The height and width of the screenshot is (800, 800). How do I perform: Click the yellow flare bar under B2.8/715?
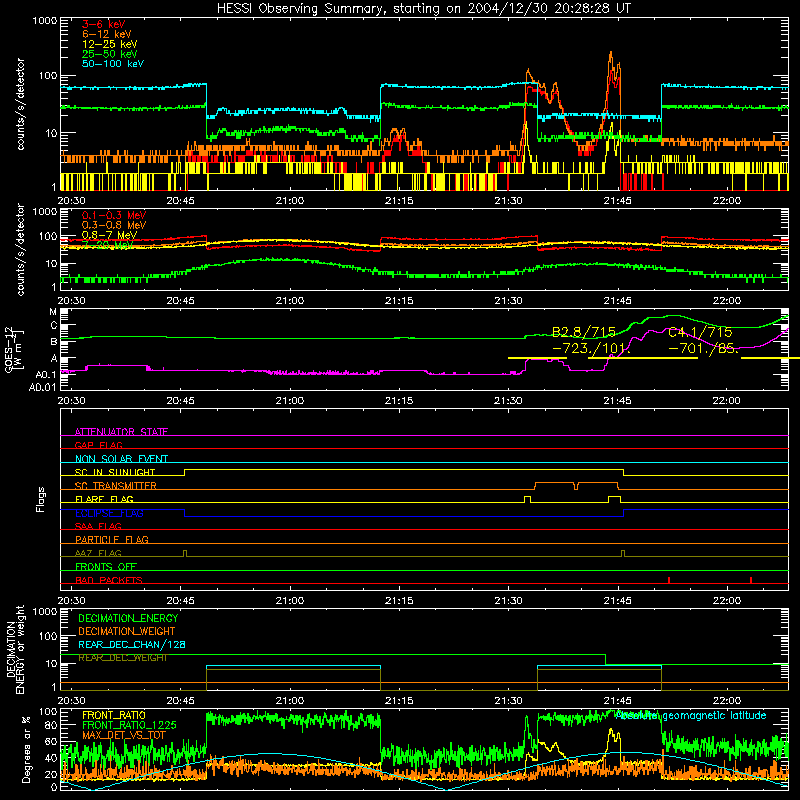coord(537,358)
